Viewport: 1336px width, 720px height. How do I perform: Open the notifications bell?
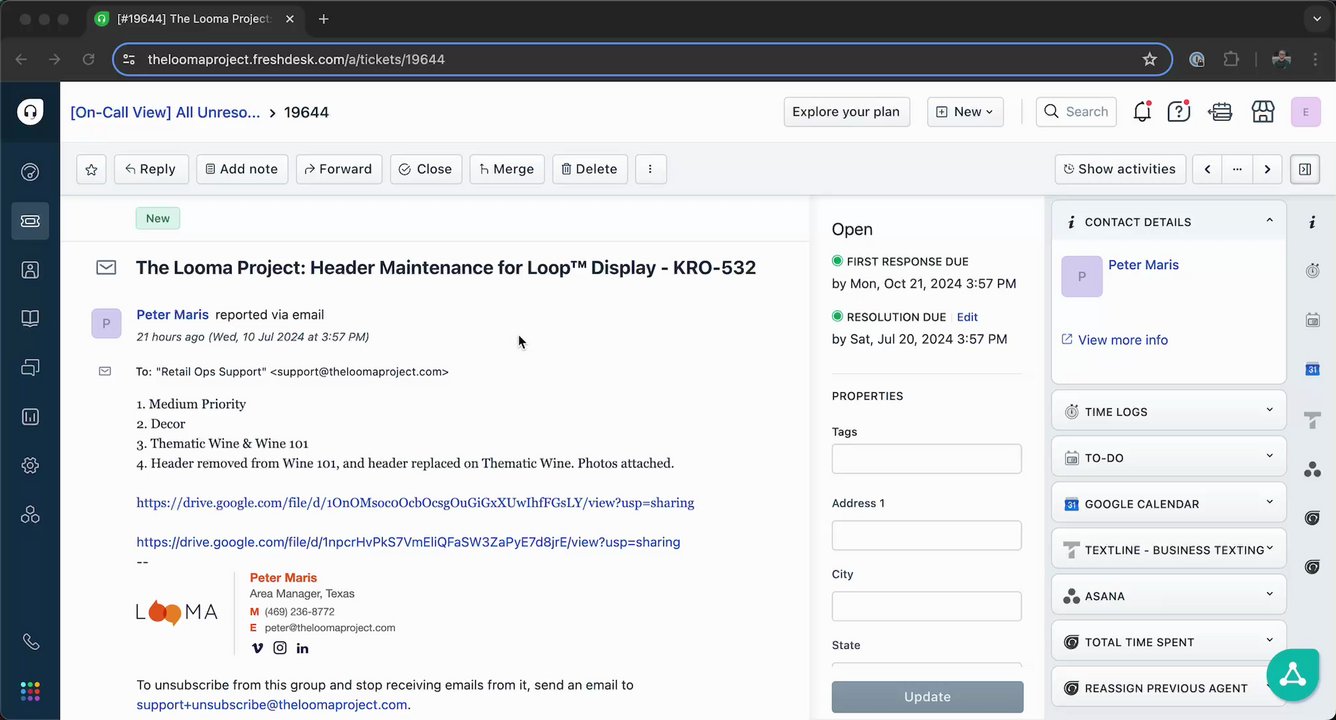(1142, 112)
